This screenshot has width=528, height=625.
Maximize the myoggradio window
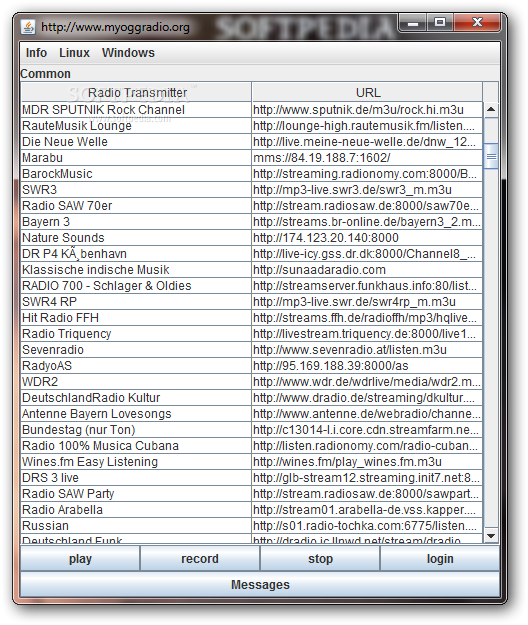440,23
